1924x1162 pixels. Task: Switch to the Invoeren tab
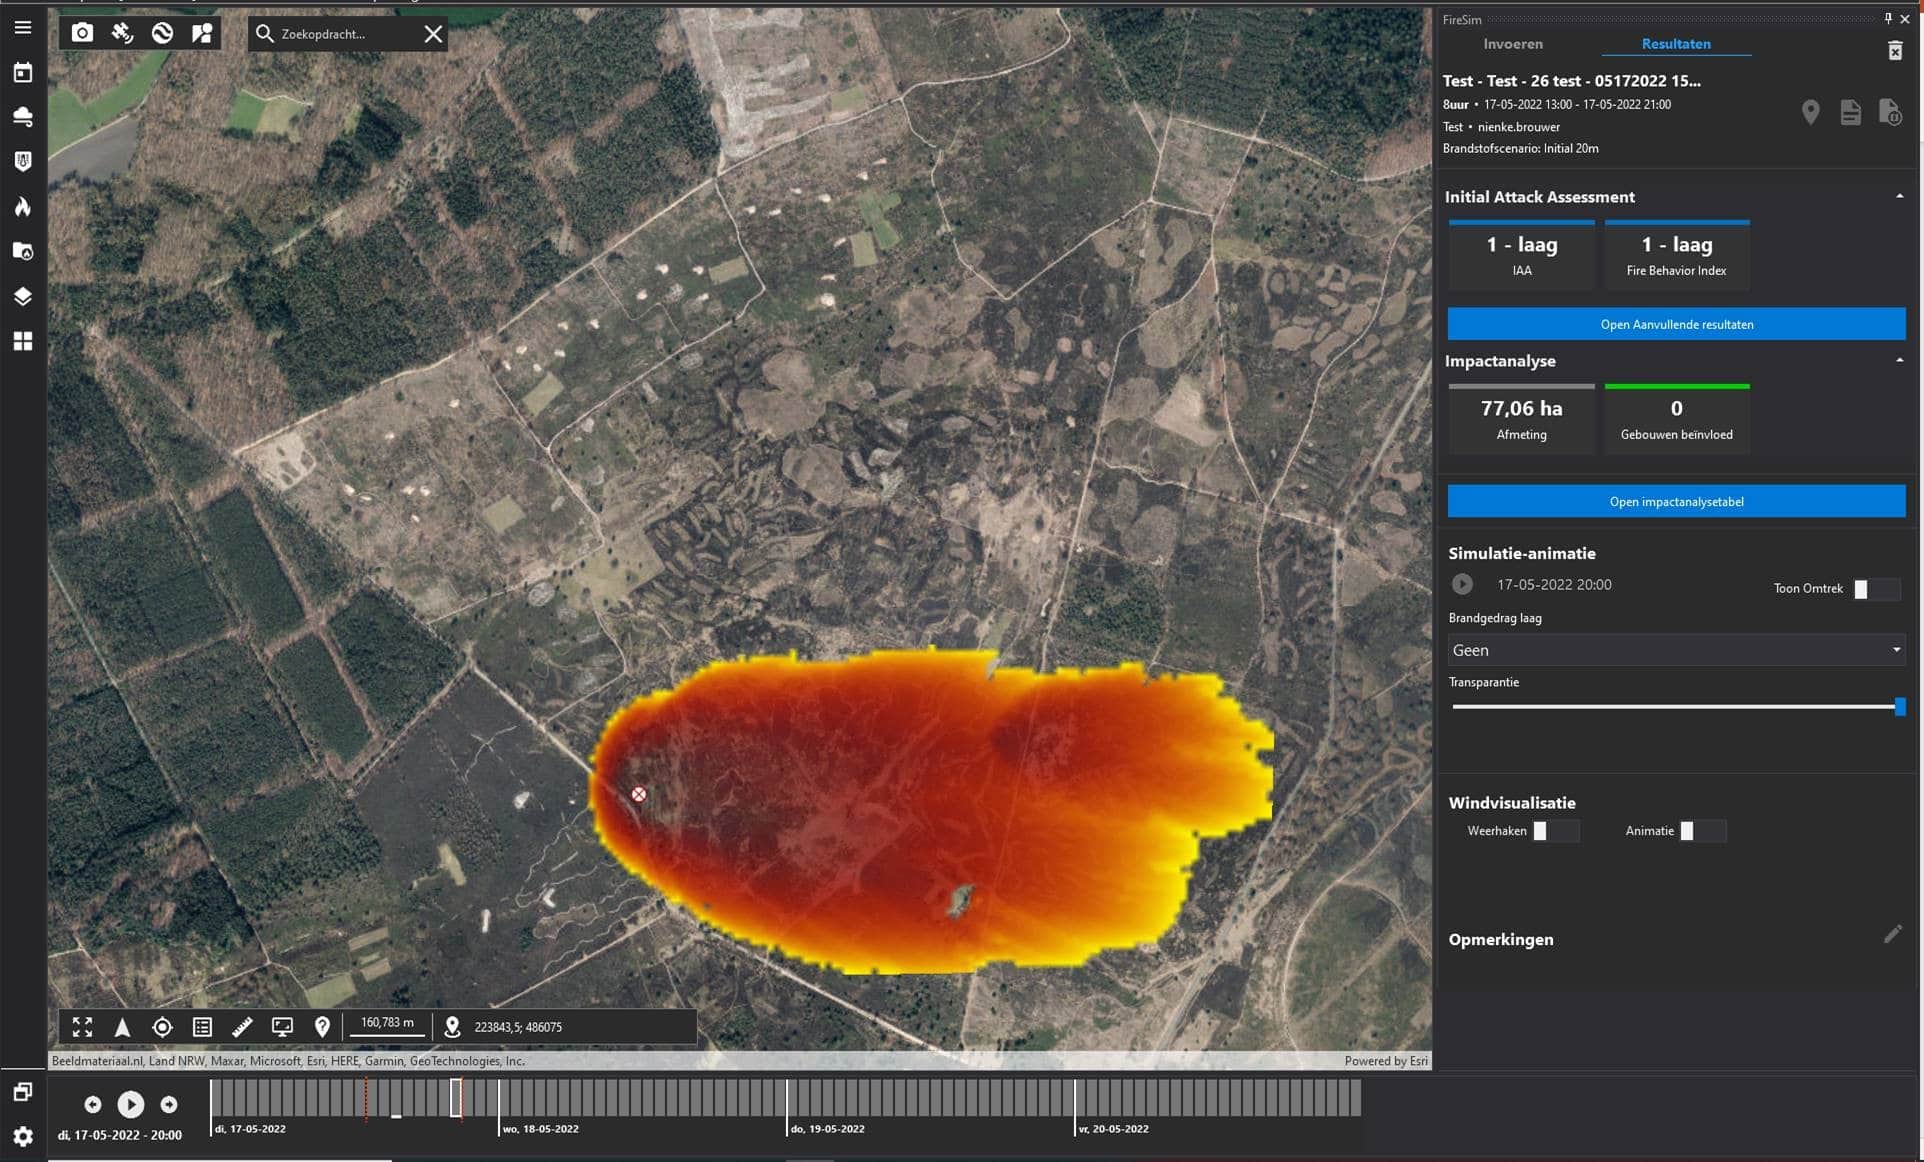[x=1512, y=44]
